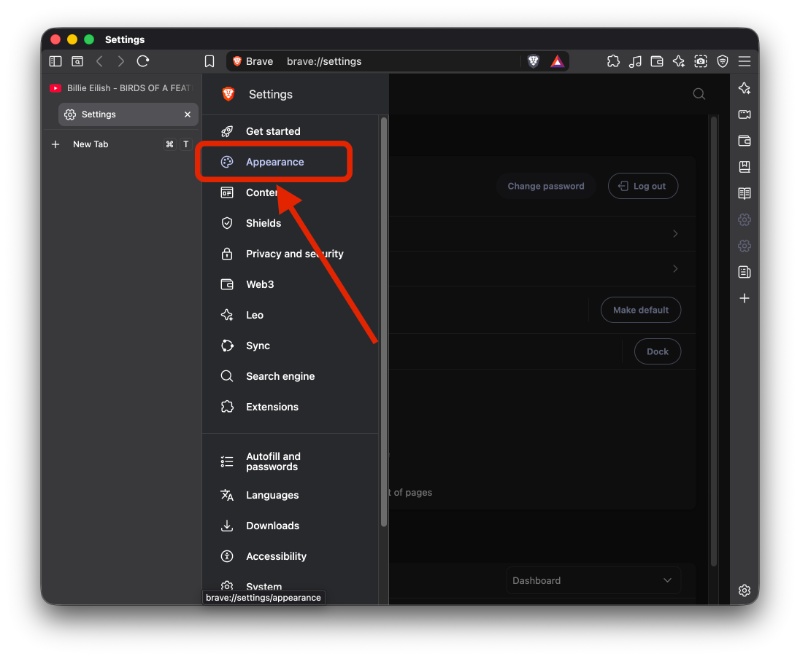Open the media control music note icon
The width and height of the screenshot is (800, 659).
point(635,61)
